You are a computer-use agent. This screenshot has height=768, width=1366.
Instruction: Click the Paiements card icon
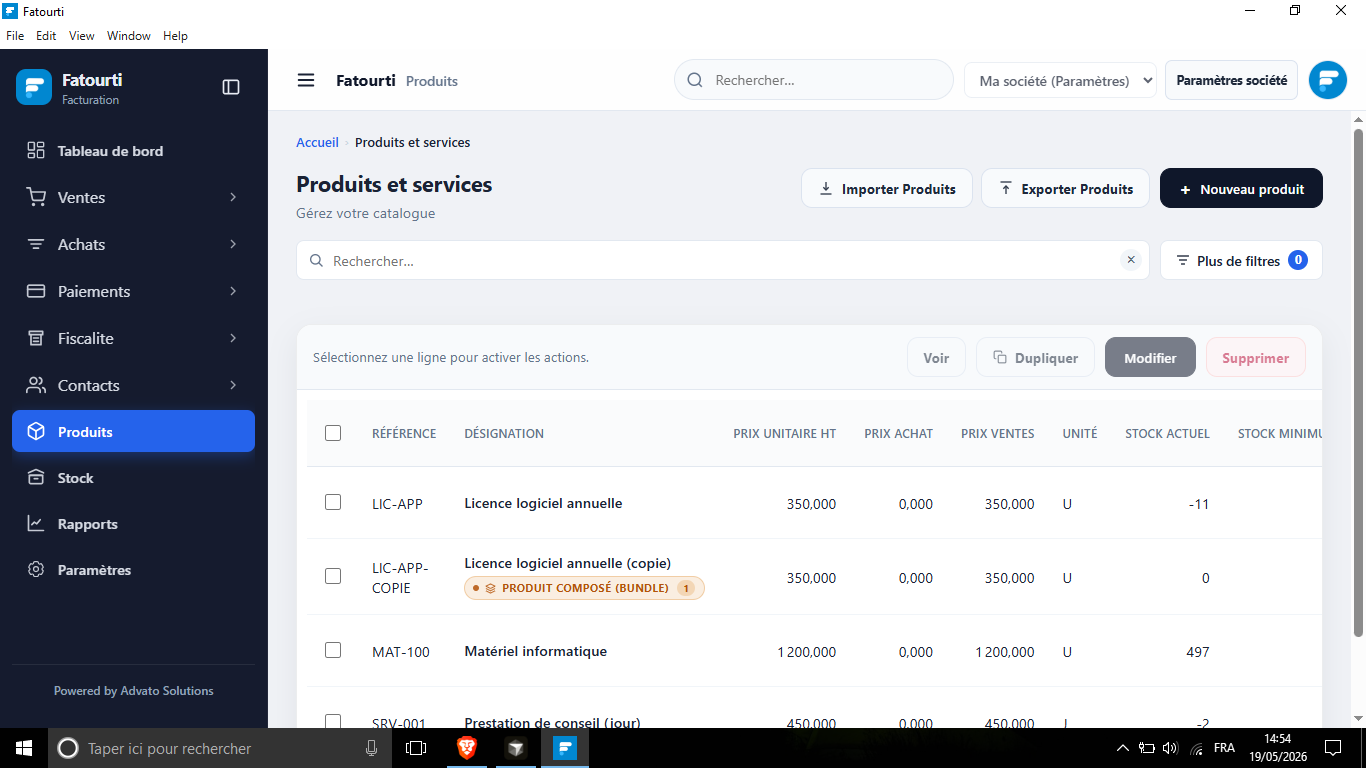36,291
